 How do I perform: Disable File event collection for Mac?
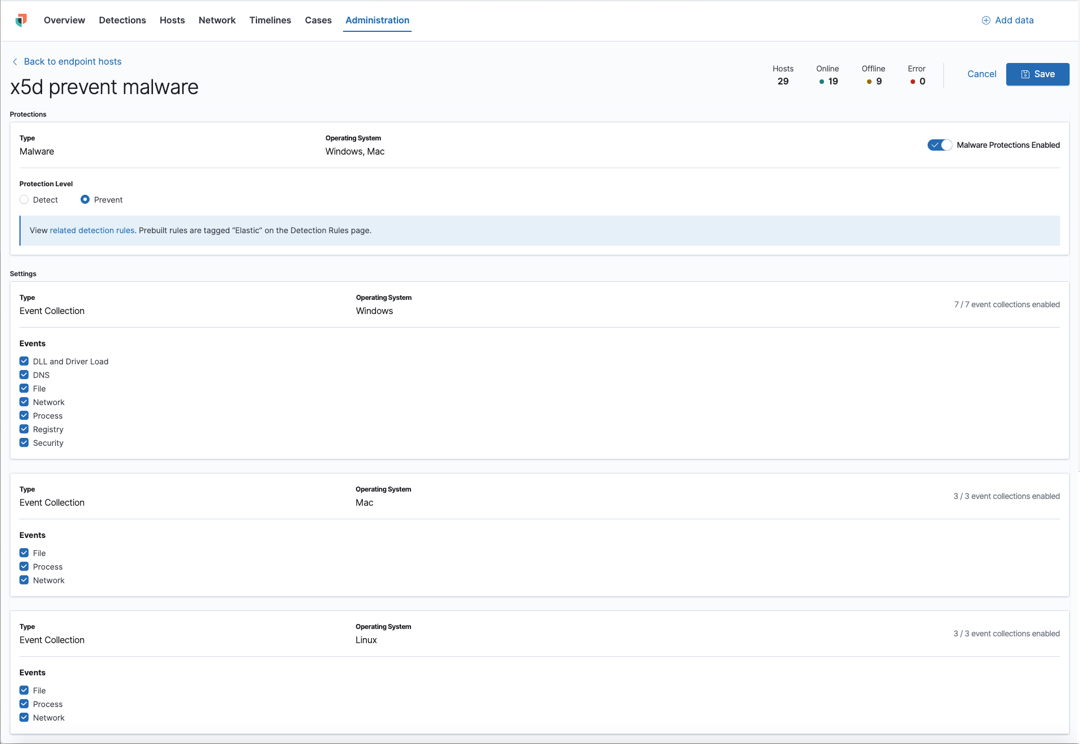24,553
